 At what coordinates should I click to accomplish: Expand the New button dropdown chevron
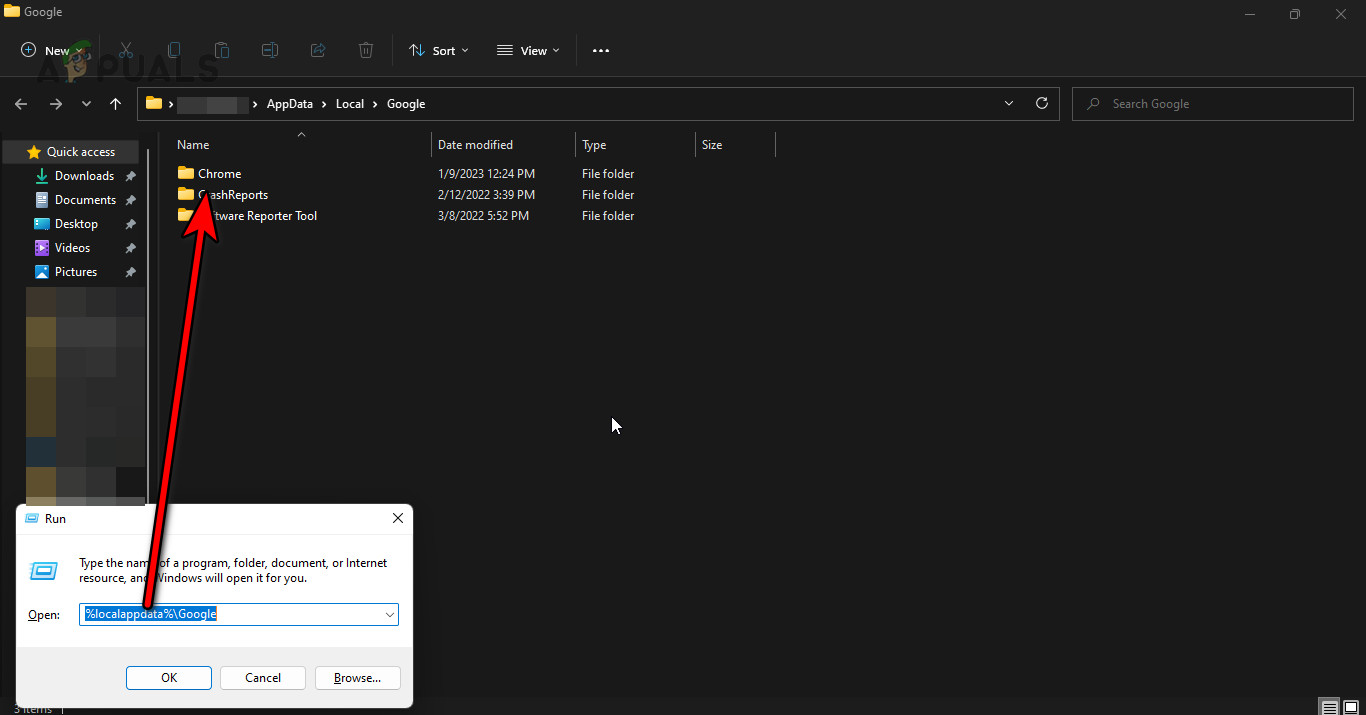coord(77,50)
